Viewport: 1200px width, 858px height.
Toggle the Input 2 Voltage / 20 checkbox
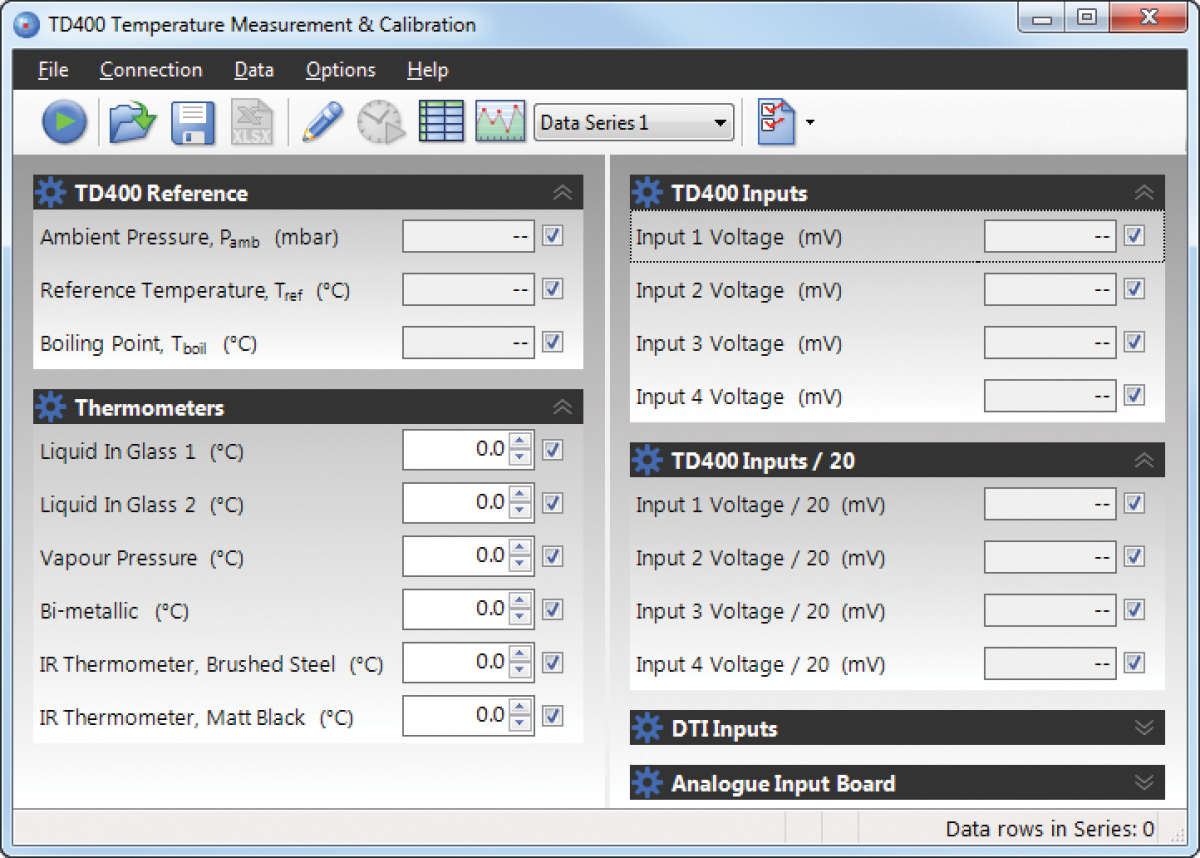[x=1134, y=556]
